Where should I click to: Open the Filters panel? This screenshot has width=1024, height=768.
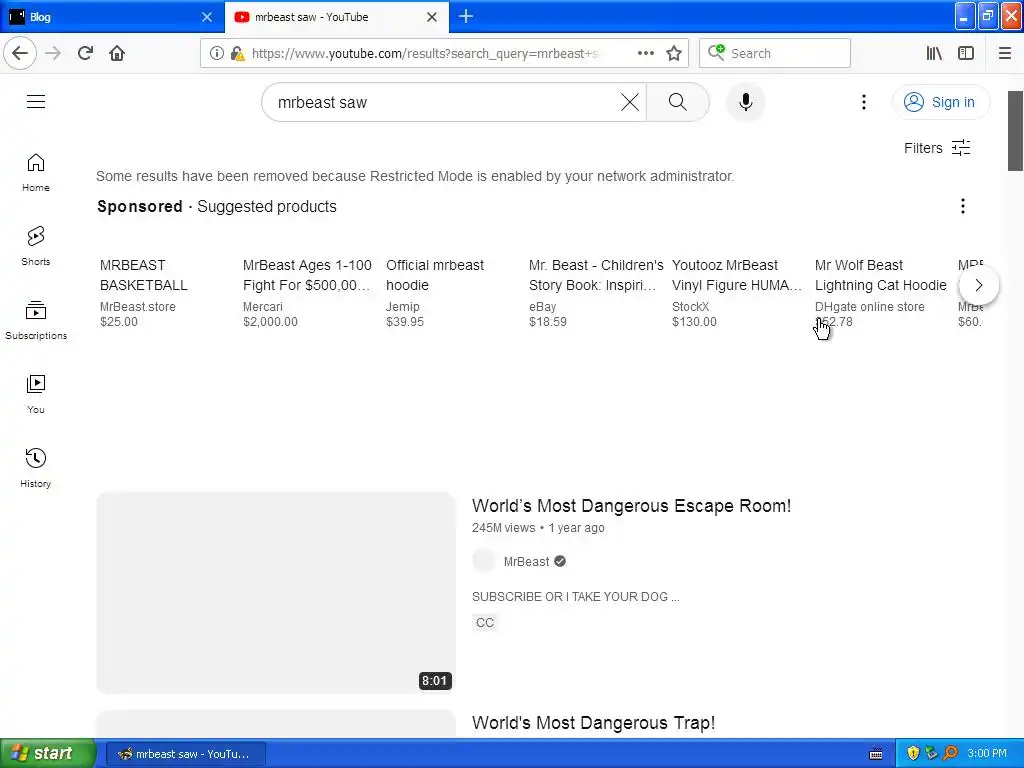coord(937,148)
